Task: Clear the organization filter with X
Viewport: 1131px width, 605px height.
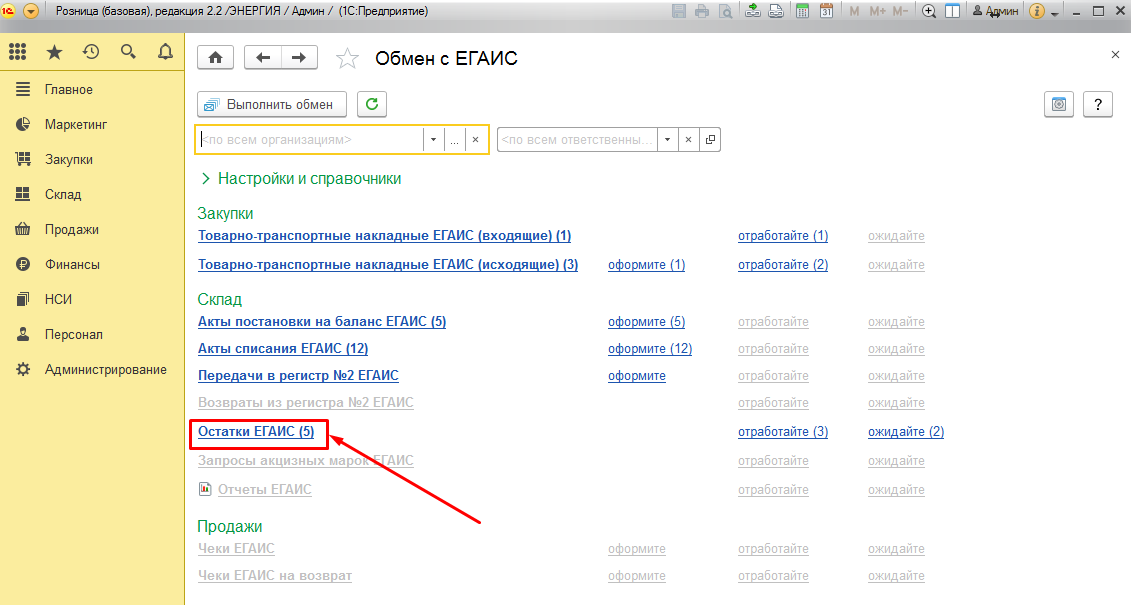Action: coord(476,140)
